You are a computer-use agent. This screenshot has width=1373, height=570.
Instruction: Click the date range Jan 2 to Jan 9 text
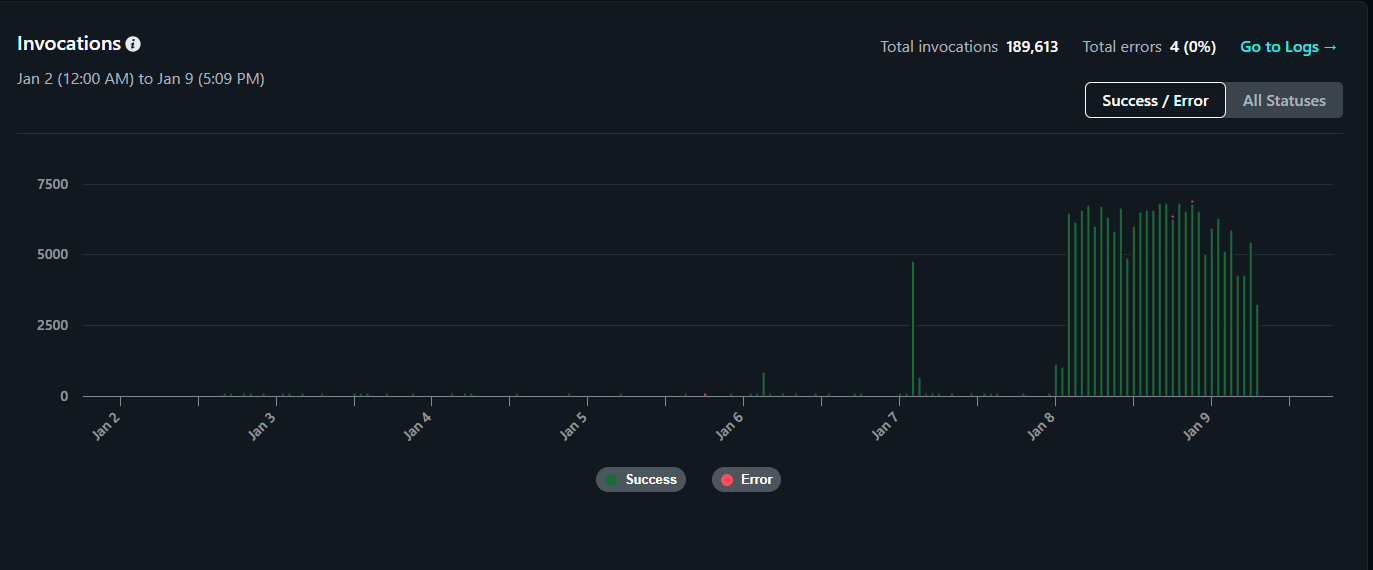coord(141,78)
